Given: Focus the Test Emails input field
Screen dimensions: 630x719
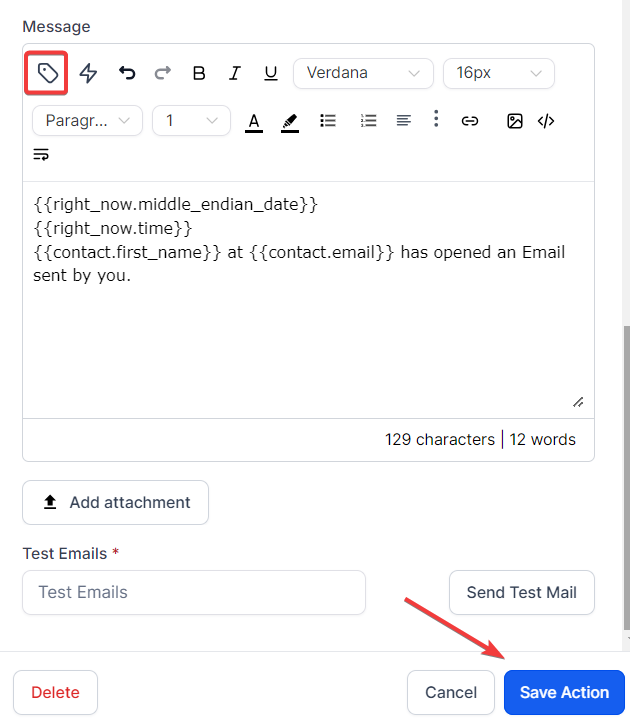Looking at the screenshot, I should [x=194, y=592].
